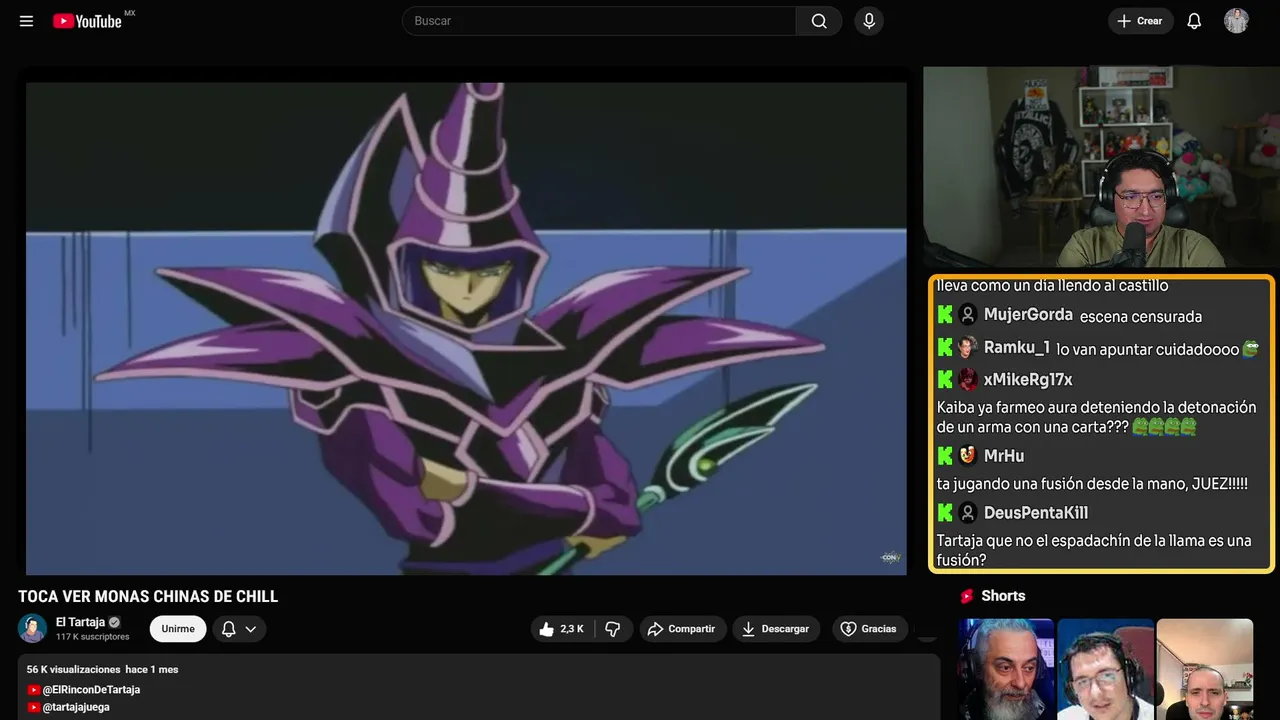The width and height of the screenshot is (1280, 720).
Task: Click the Dark Magician video player
Action: (466, 328)
